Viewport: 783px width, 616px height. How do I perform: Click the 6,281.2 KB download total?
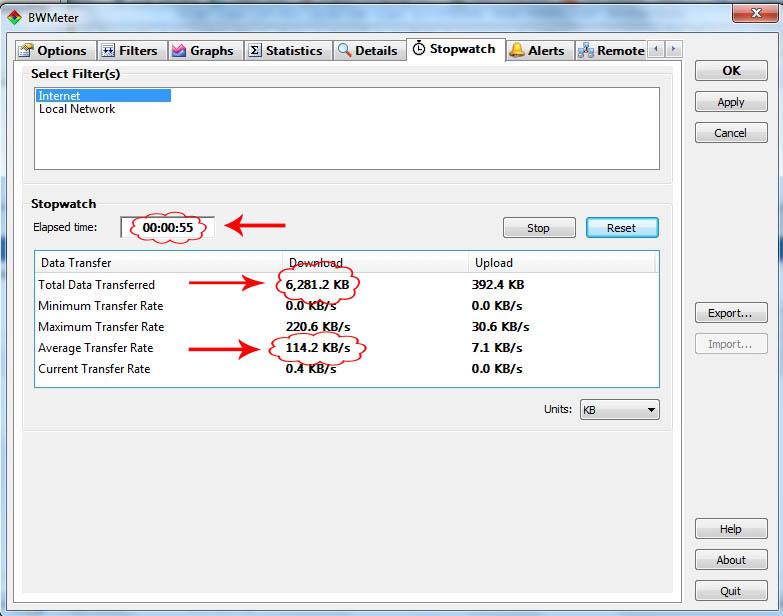[x=318, y=285]
